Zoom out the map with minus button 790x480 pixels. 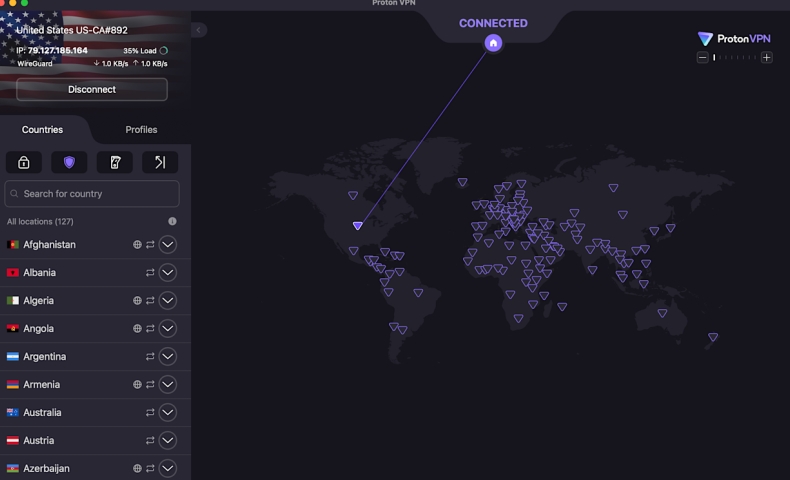[703, 58]
